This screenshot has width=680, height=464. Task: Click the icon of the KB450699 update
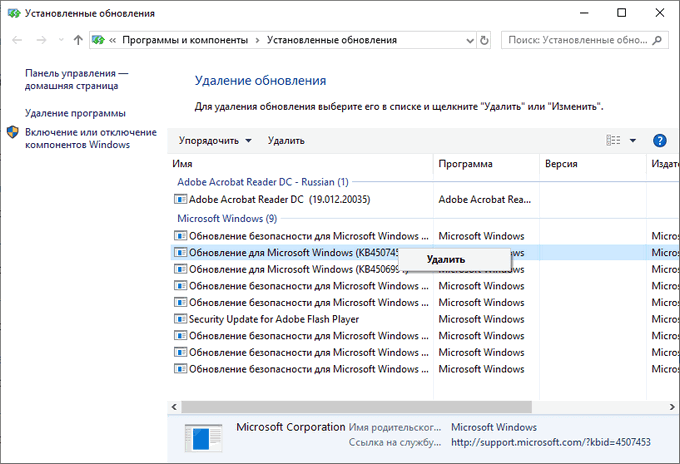180,269
